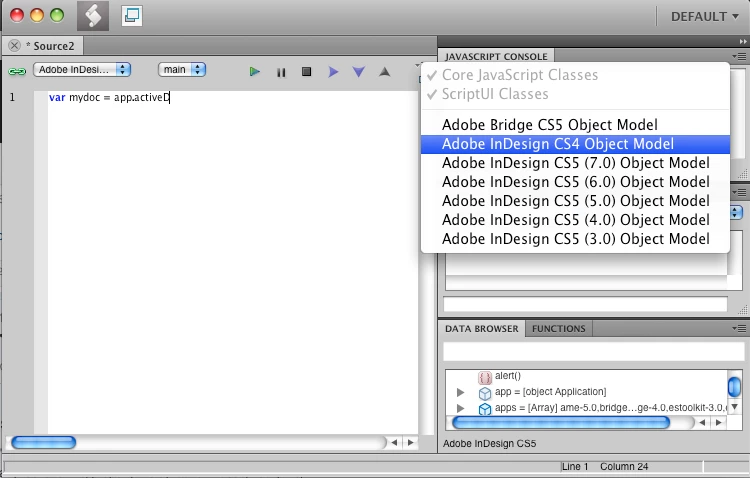Click the alert() function braces icon
The height and width of the screenshot is (478, 750).
(485, 378)
